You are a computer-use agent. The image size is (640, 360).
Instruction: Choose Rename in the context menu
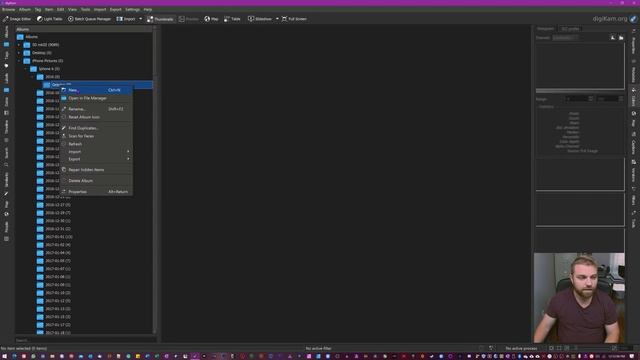pyautogui.click(x=96, y=109)
